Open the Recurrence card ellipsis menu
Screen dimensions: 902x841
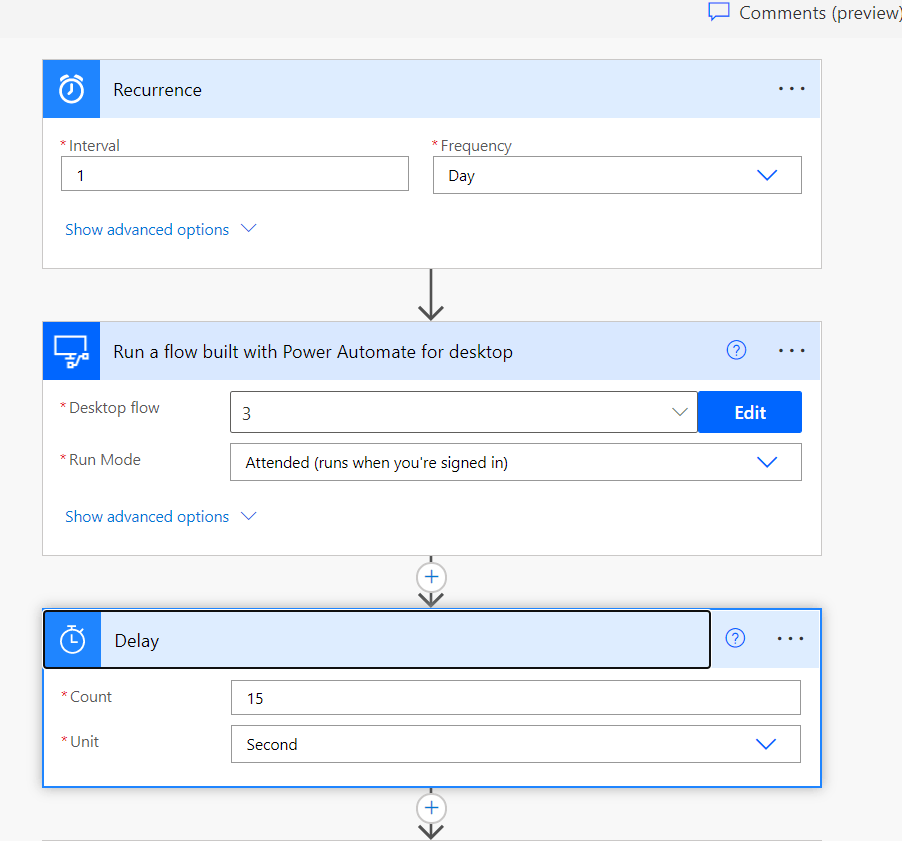coord(792,89)
